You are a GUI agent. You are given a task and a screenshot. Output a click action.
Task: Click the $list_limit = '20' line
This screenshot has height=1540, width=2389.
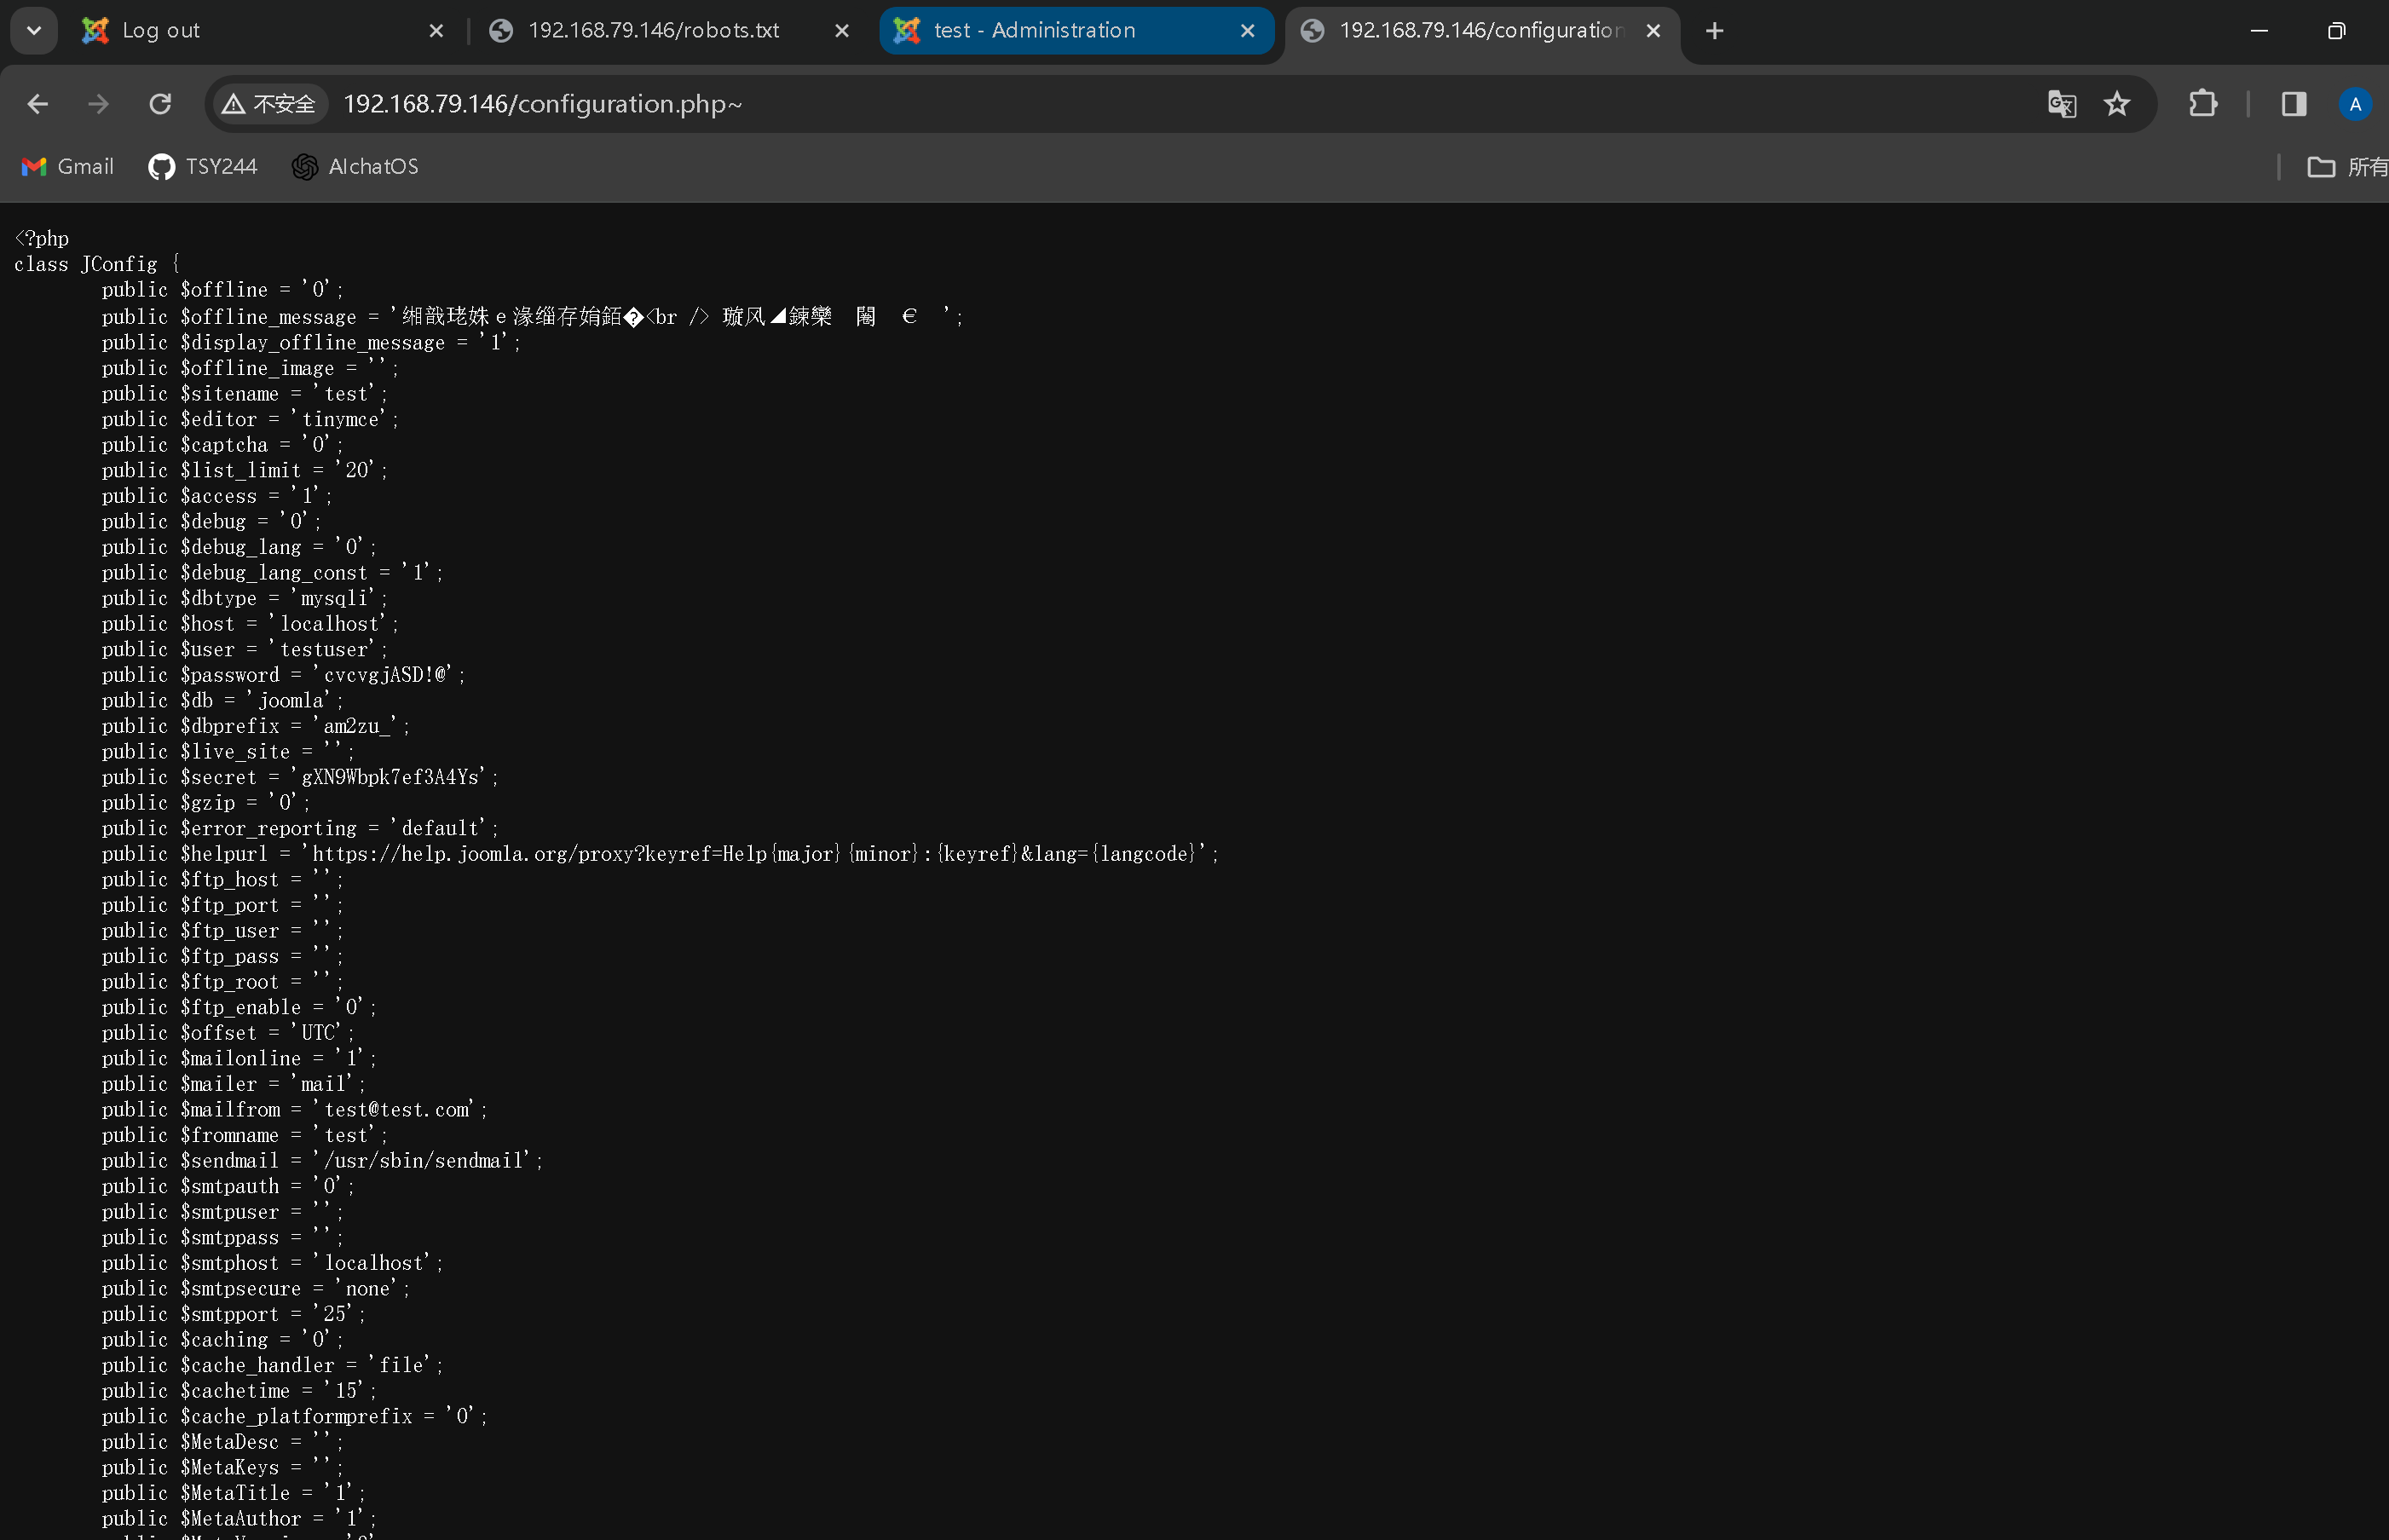[244, 470]
